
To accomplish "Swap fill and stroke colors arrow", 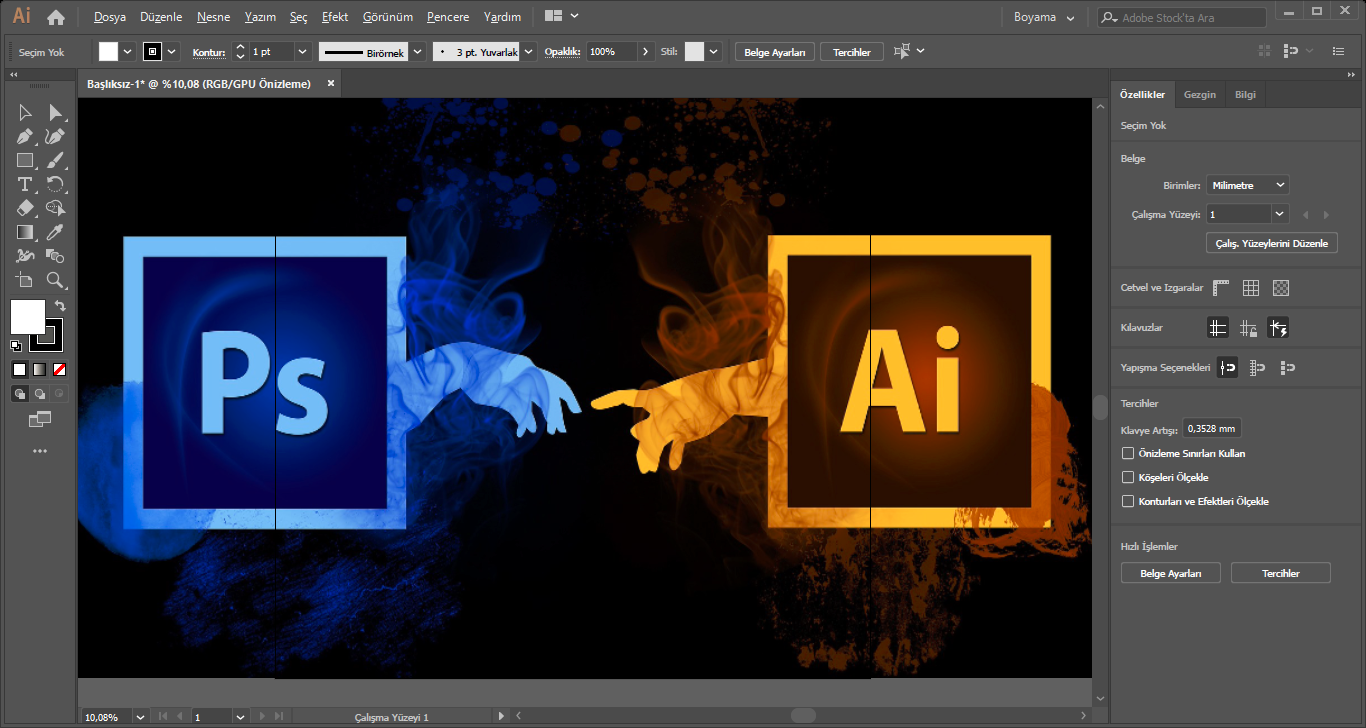I will [60, 305].
